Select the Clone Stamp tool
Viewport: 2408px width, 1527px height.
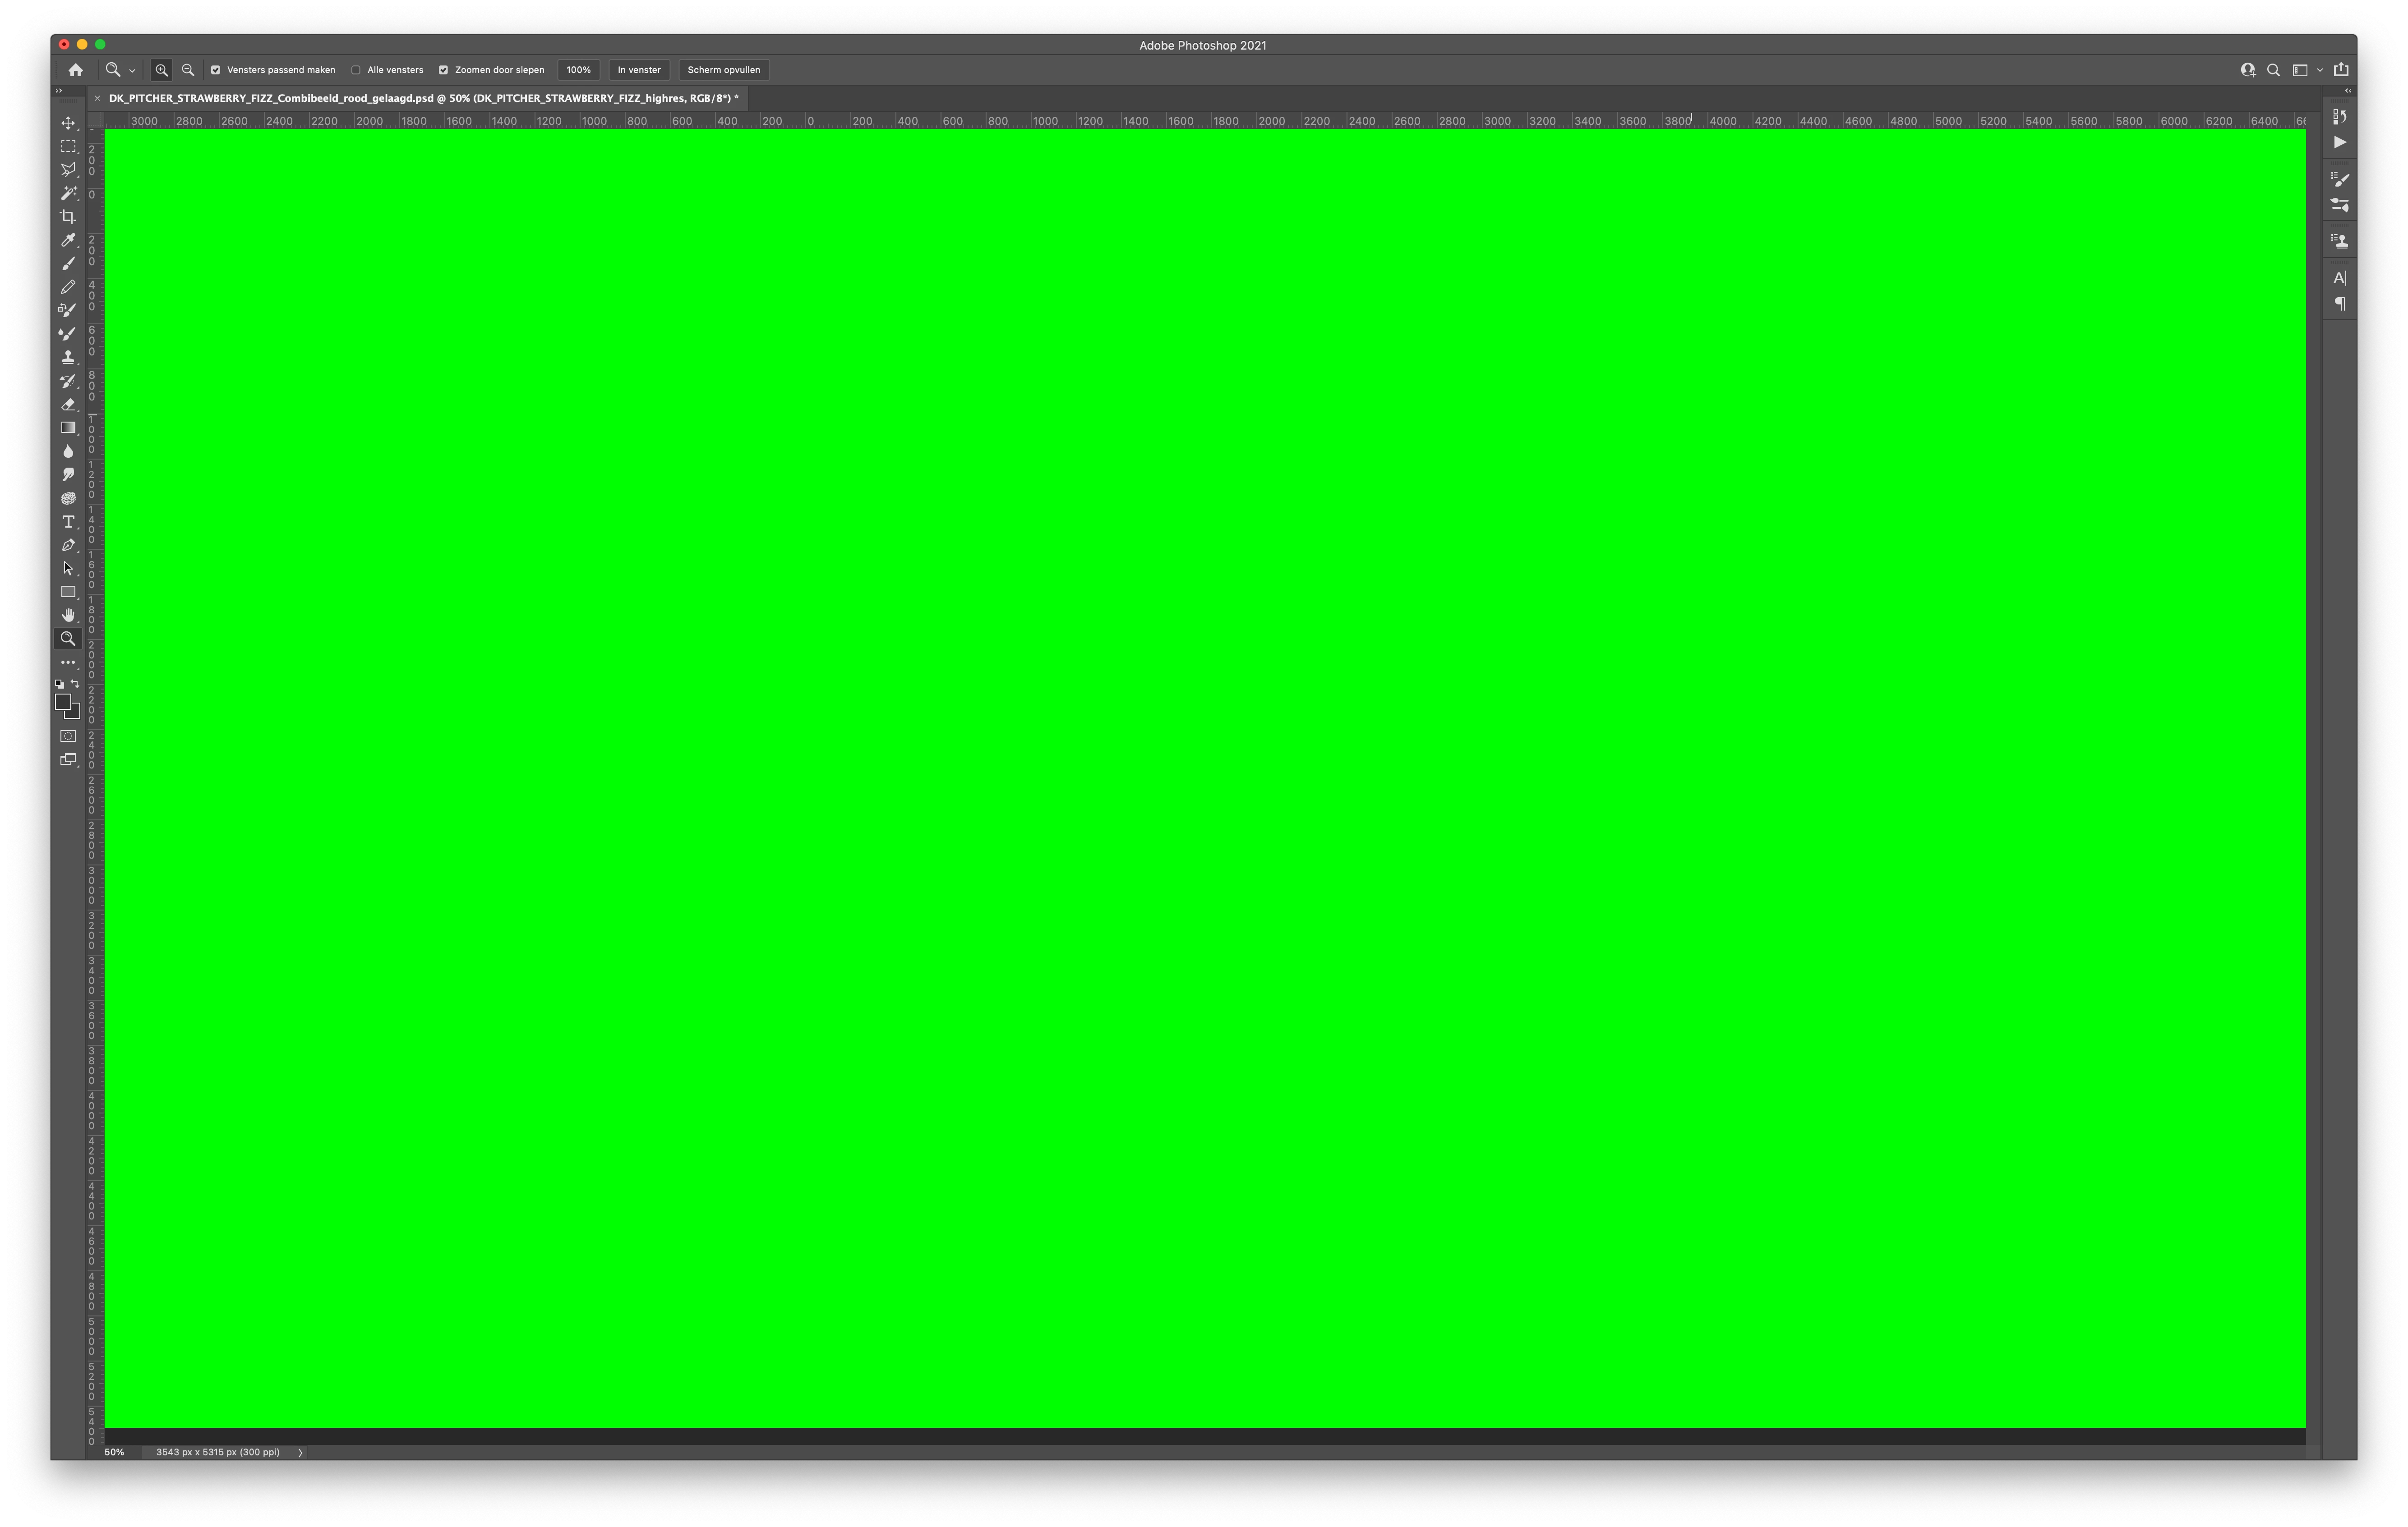click(68, 357)
